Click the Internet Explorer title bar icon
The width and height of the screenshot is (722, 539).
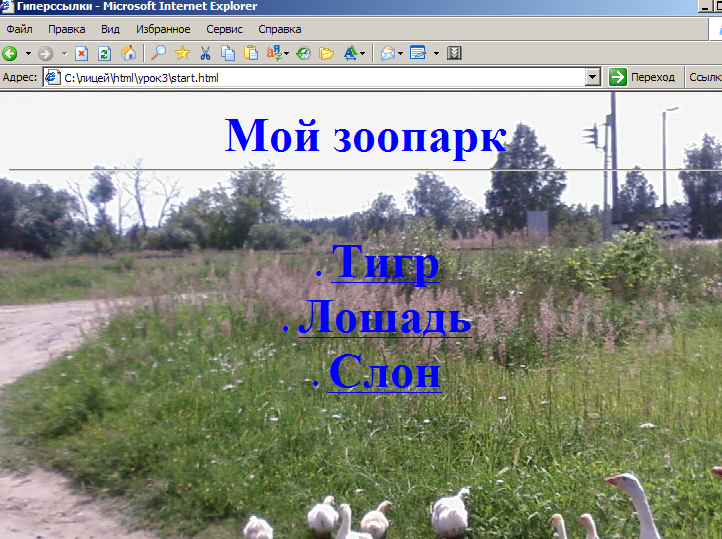pyautogui.click(x=7, y=6)
